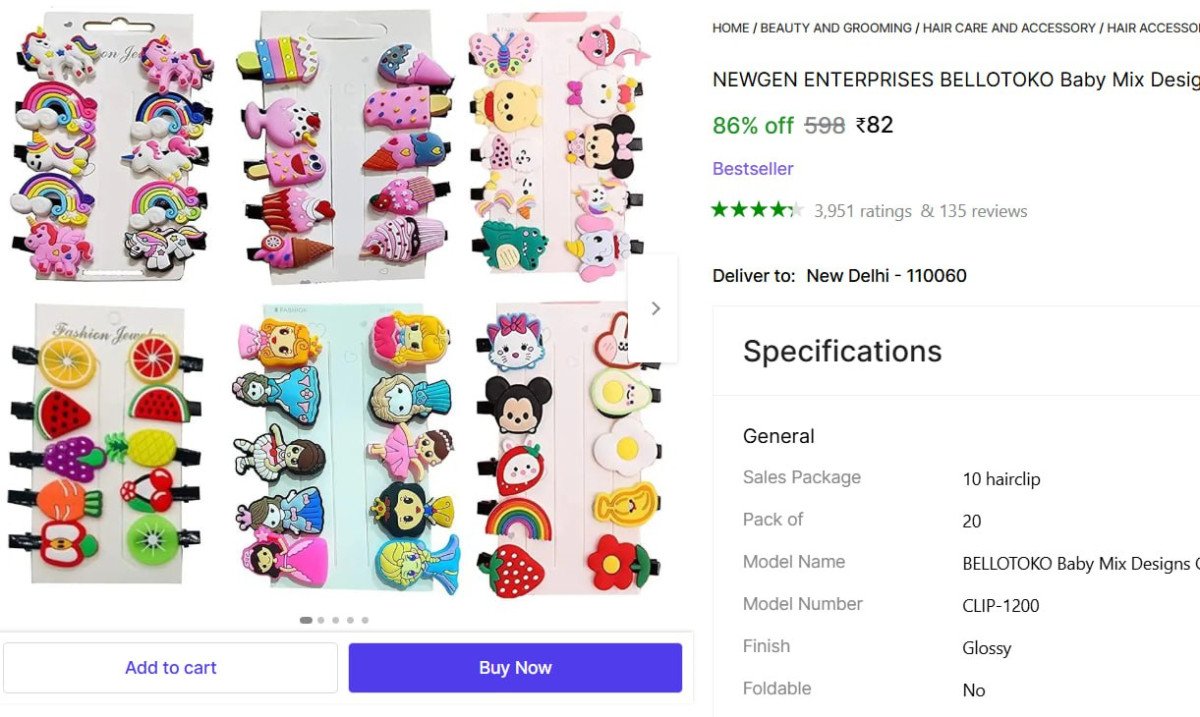
Task: Select the fruit hair clips card
Action: 108,443
